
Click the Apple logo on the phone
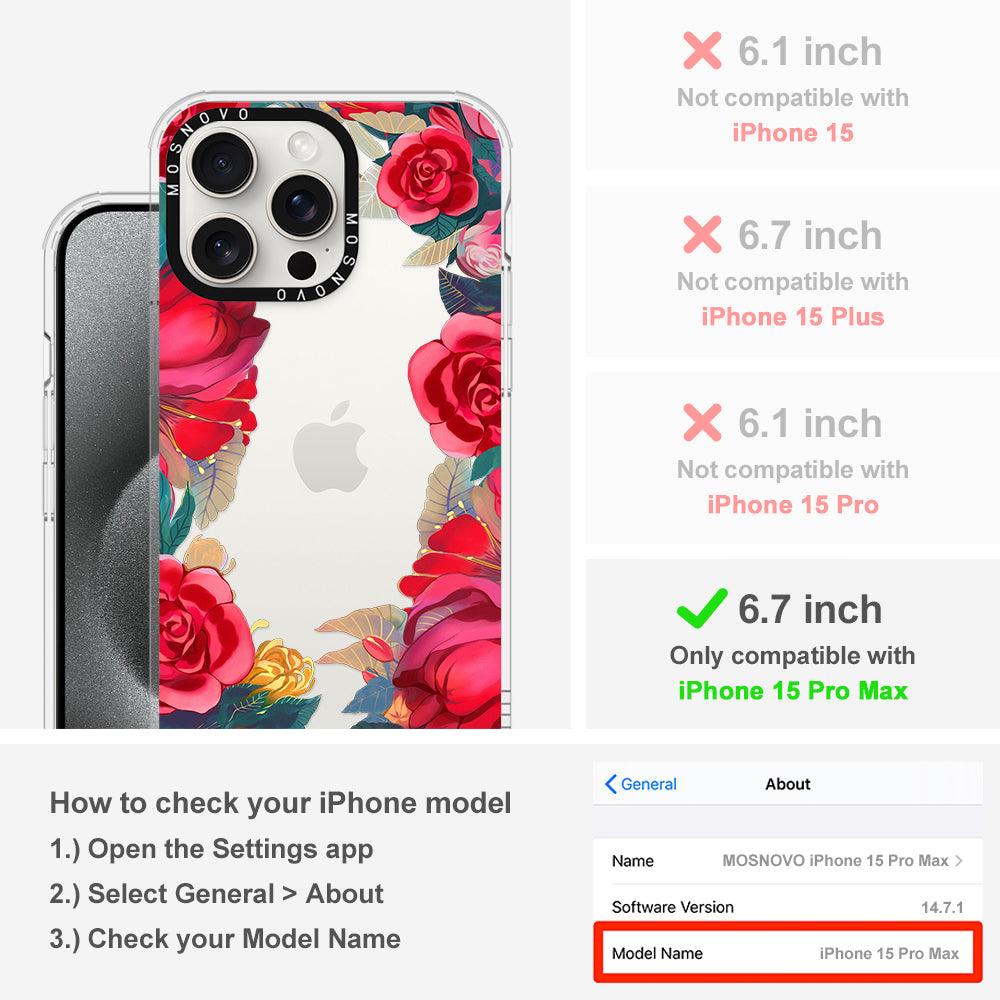[330, 446]
